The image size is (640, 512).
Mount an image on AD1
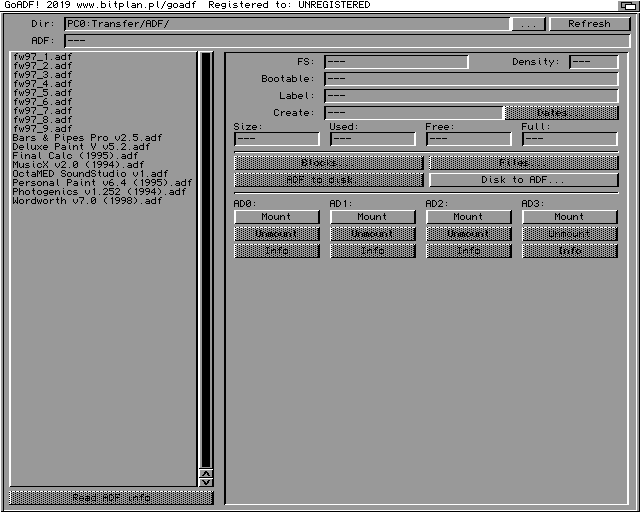373,217
